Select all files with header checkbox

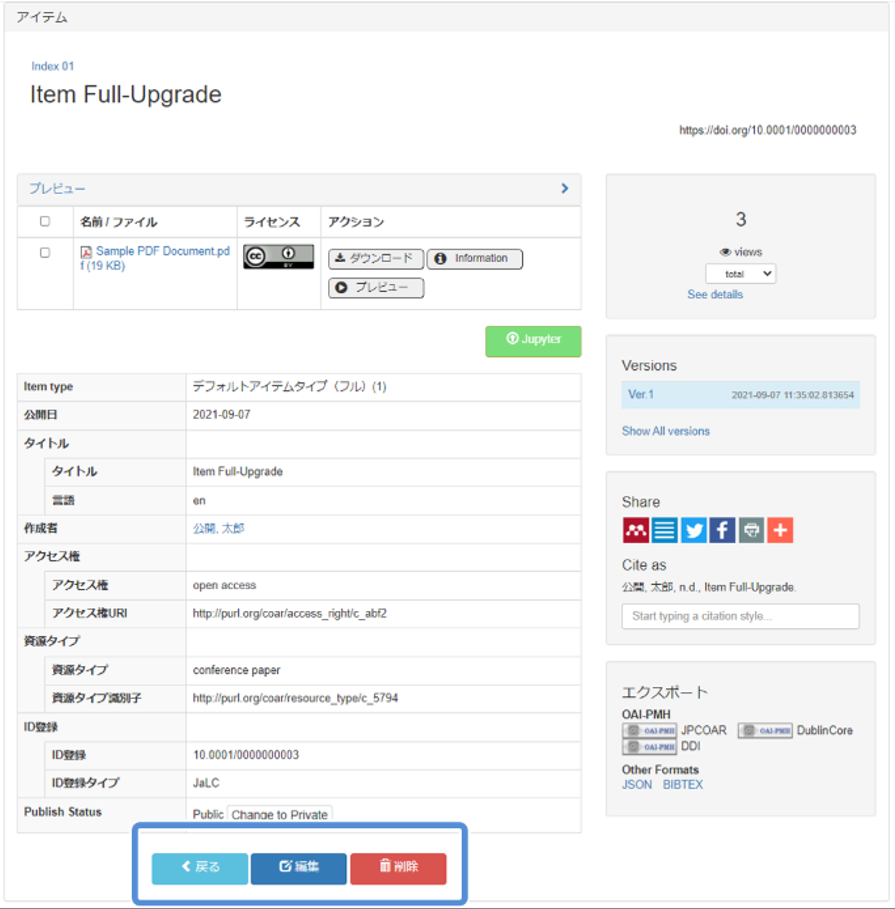(x=44, y=222)
